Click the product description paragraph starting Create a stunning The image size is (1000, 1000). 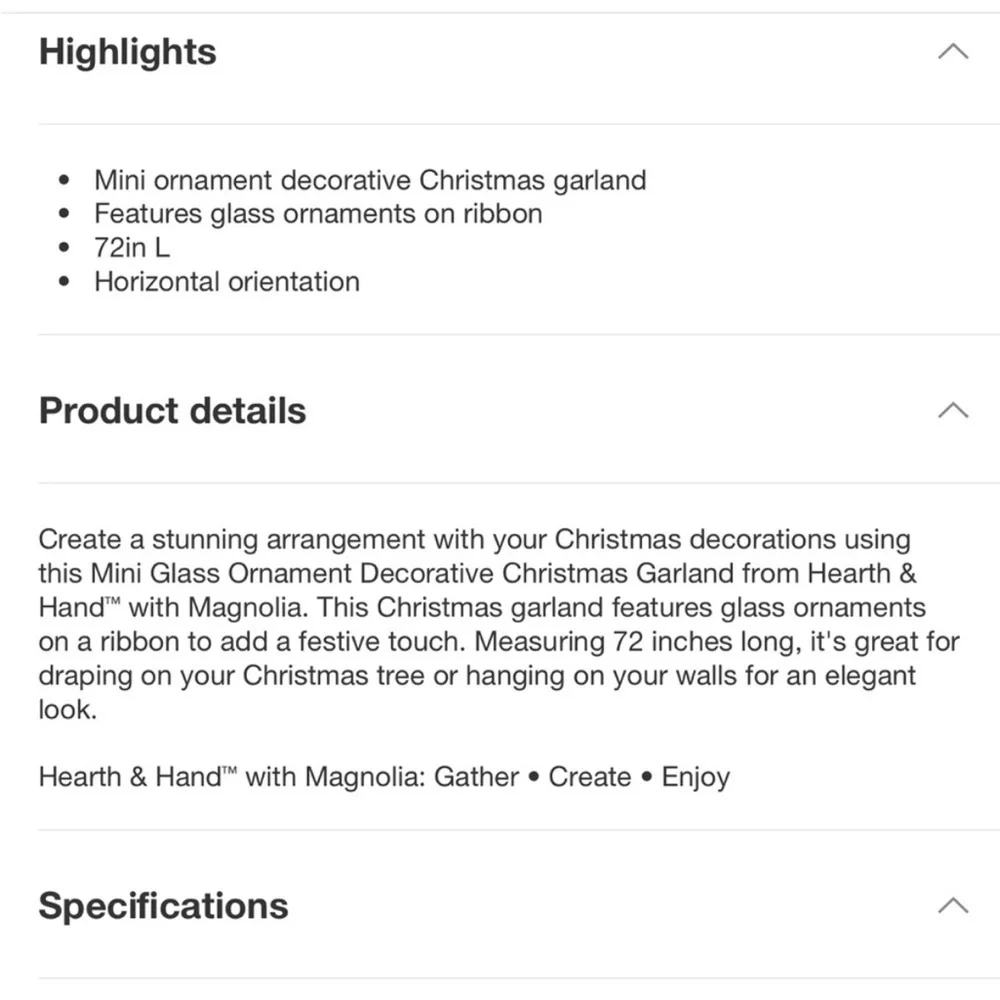click(499, 624)
